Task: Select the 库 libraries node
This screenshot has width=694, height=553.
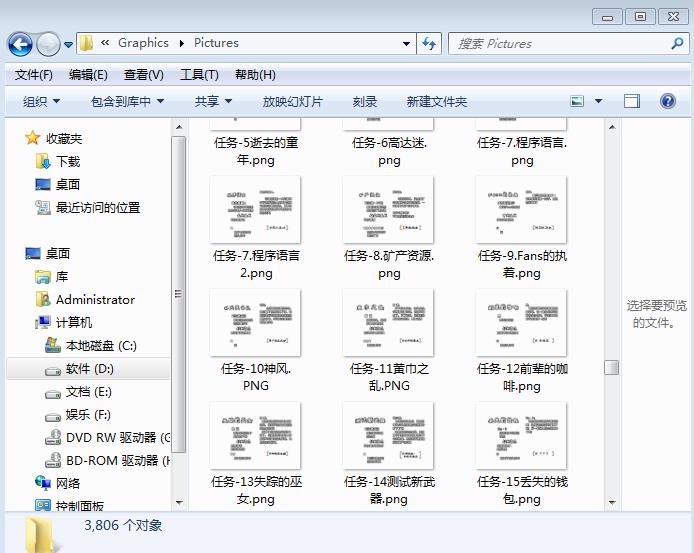Action: (x=51, y=277)
